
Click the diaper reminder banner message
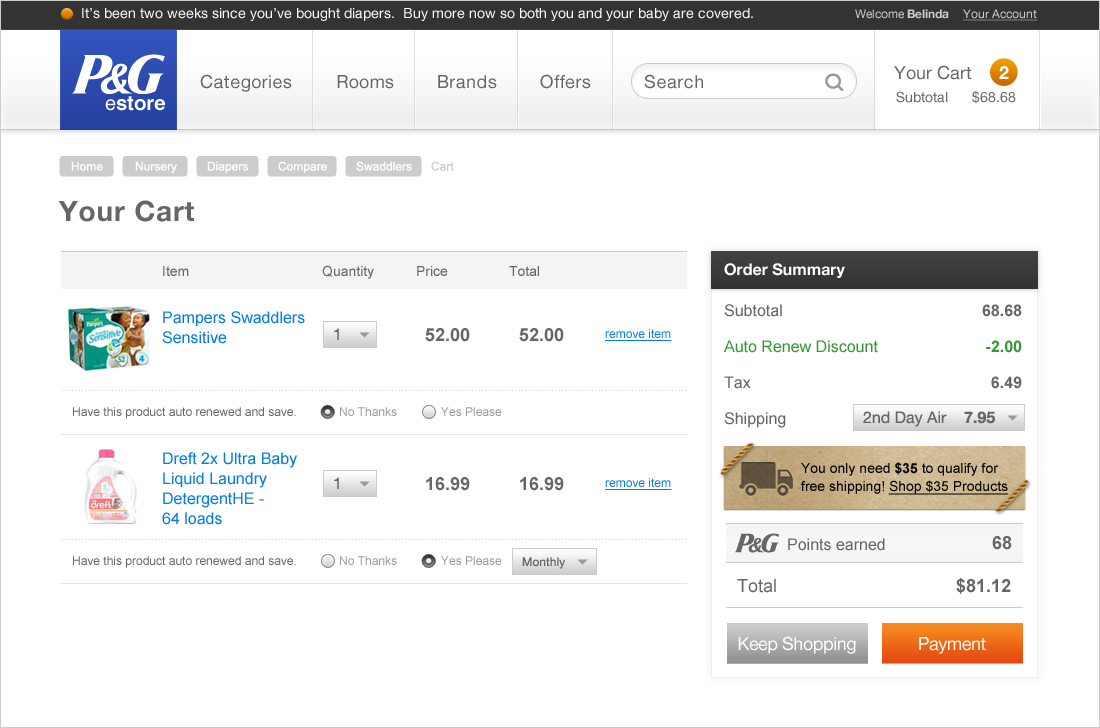click(x=417, y=14)
